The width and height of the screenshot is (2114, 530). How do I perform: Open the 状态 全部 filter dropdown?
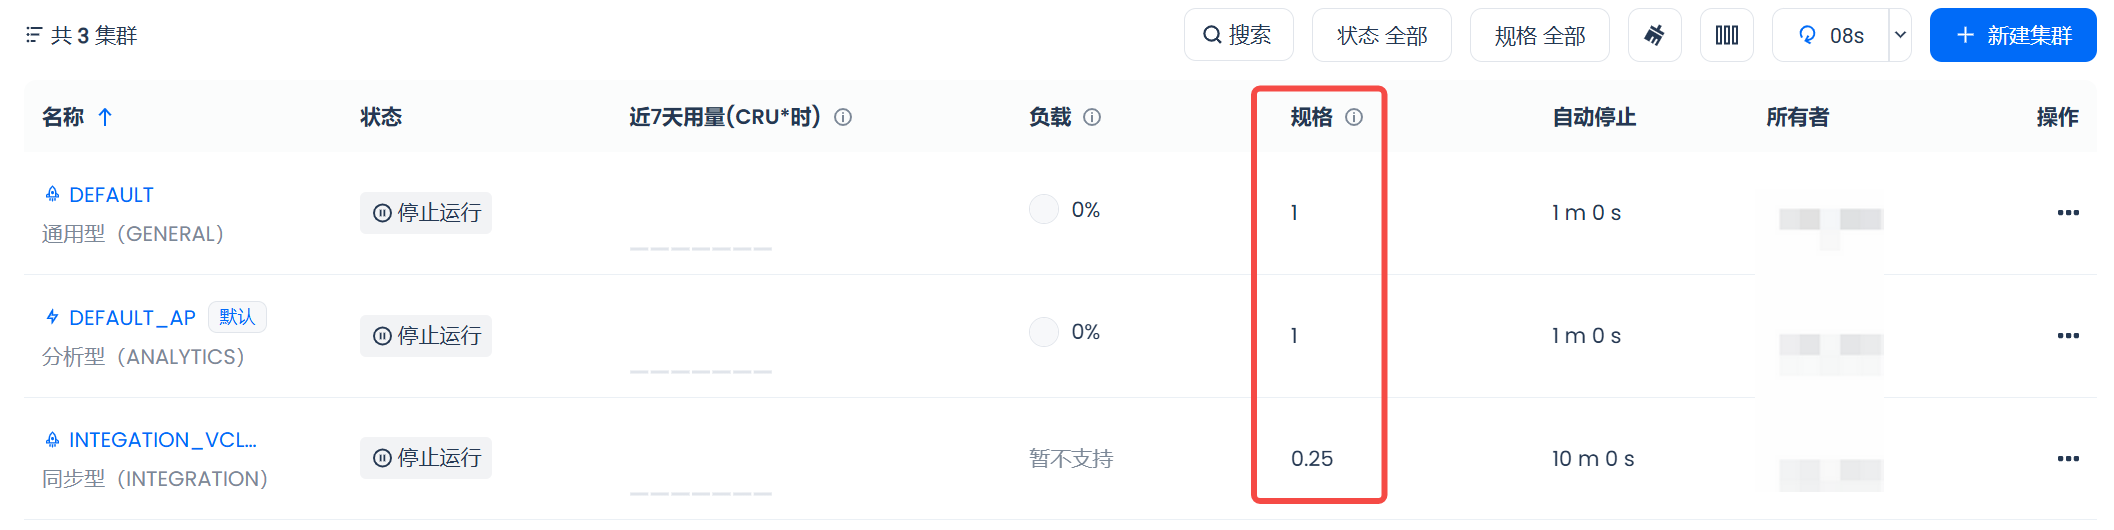(1382, 35)
